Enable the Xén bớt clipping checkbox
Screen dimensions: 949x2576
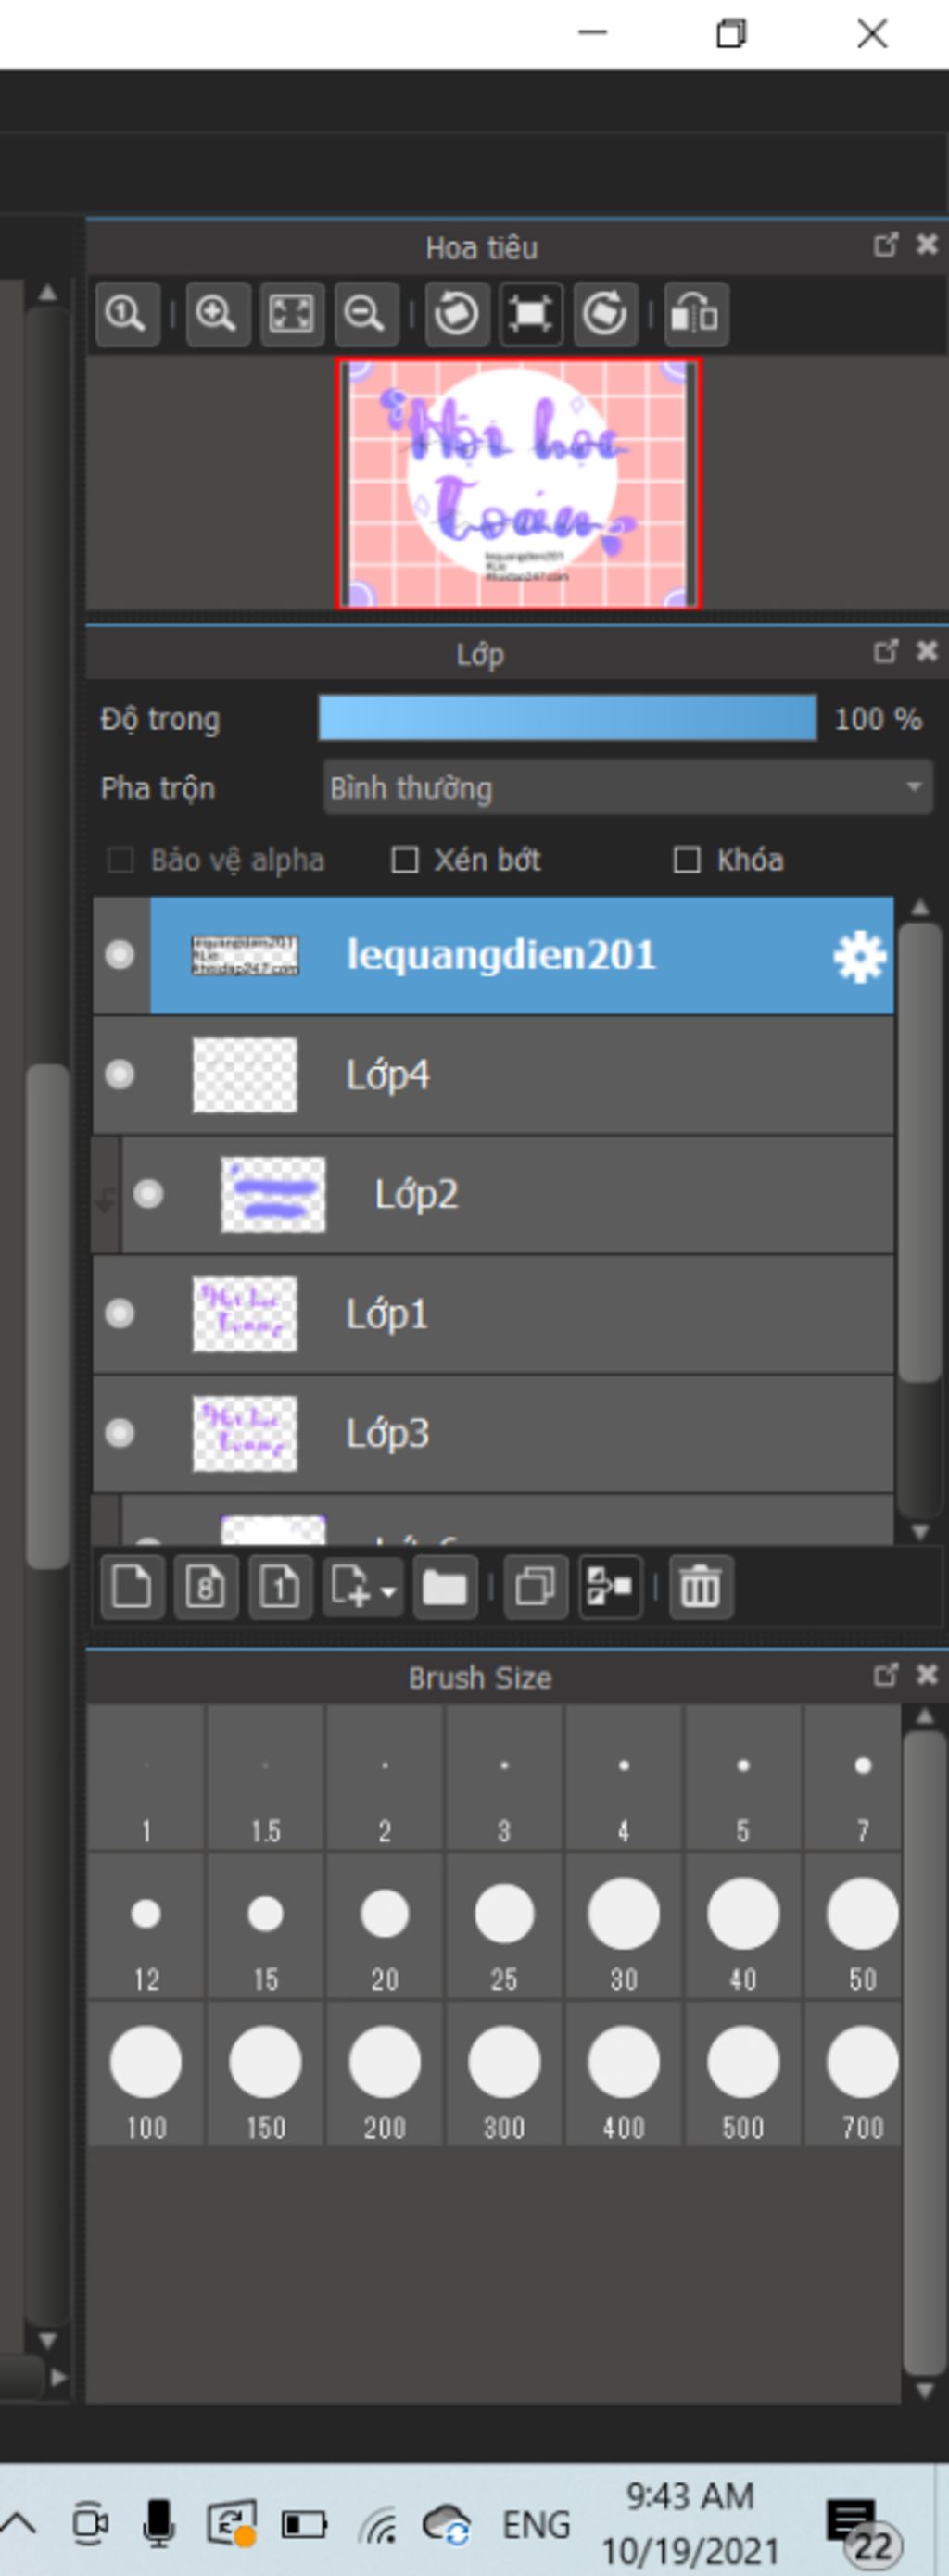[x=404, y=860]
